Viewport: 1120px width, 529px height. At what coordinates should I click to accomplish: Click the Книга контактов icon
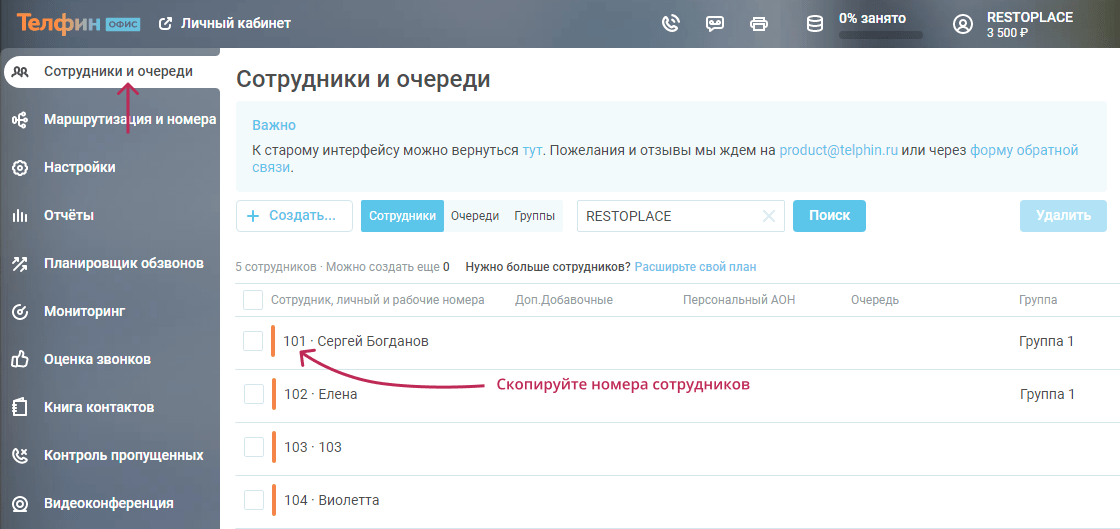(x=20, y=408)
